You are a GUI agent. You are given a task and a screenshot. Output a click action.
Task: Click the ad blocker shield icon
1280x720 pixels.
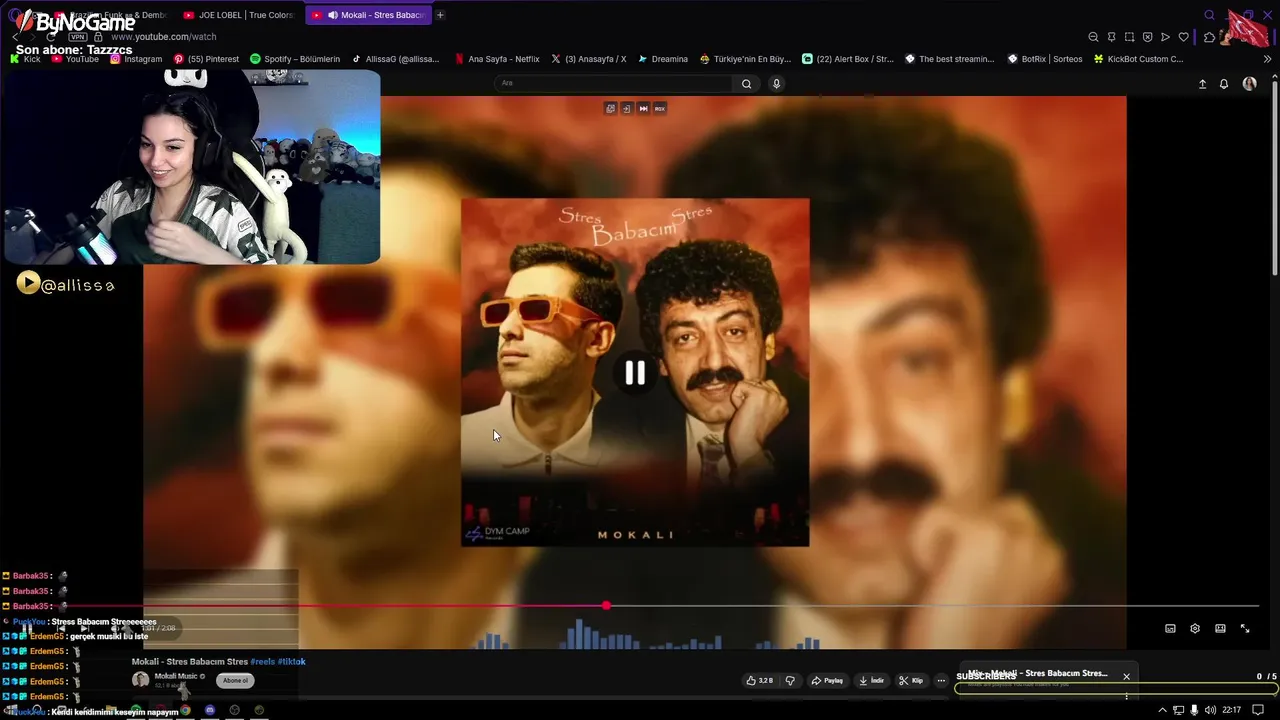1147,37
